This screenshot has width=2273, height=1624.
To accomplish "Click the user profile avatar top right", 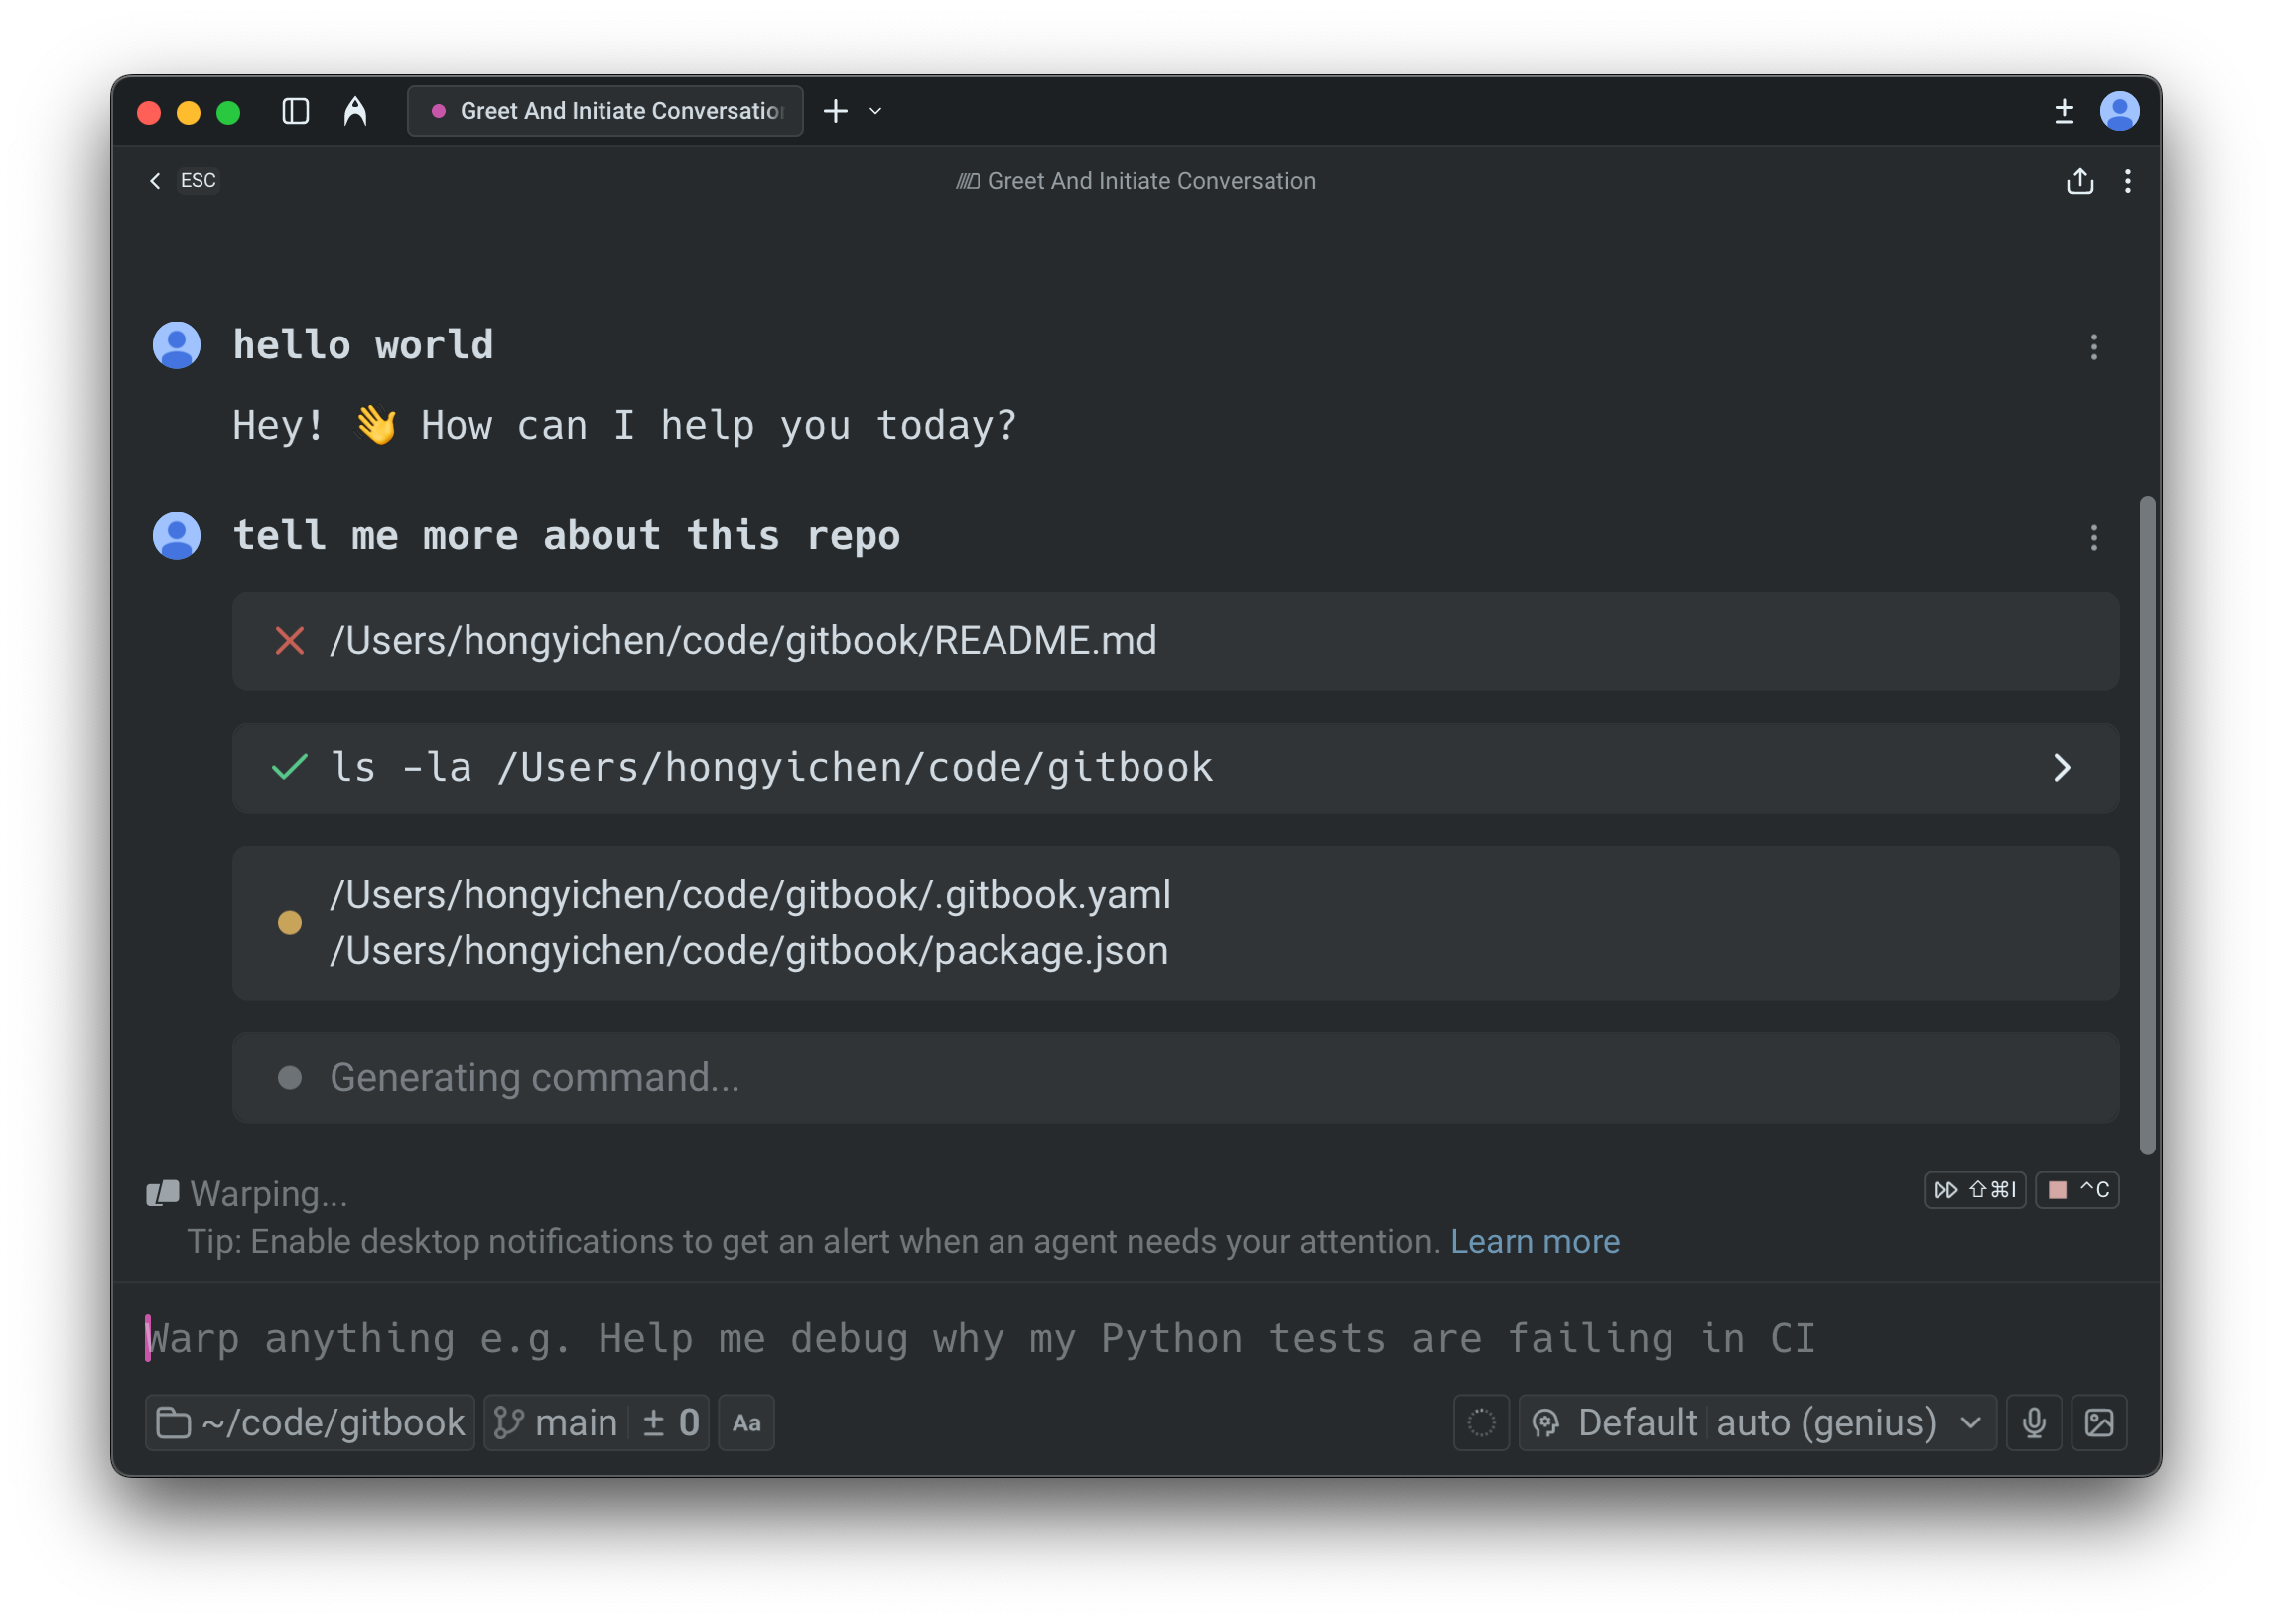I will 2119,111.
